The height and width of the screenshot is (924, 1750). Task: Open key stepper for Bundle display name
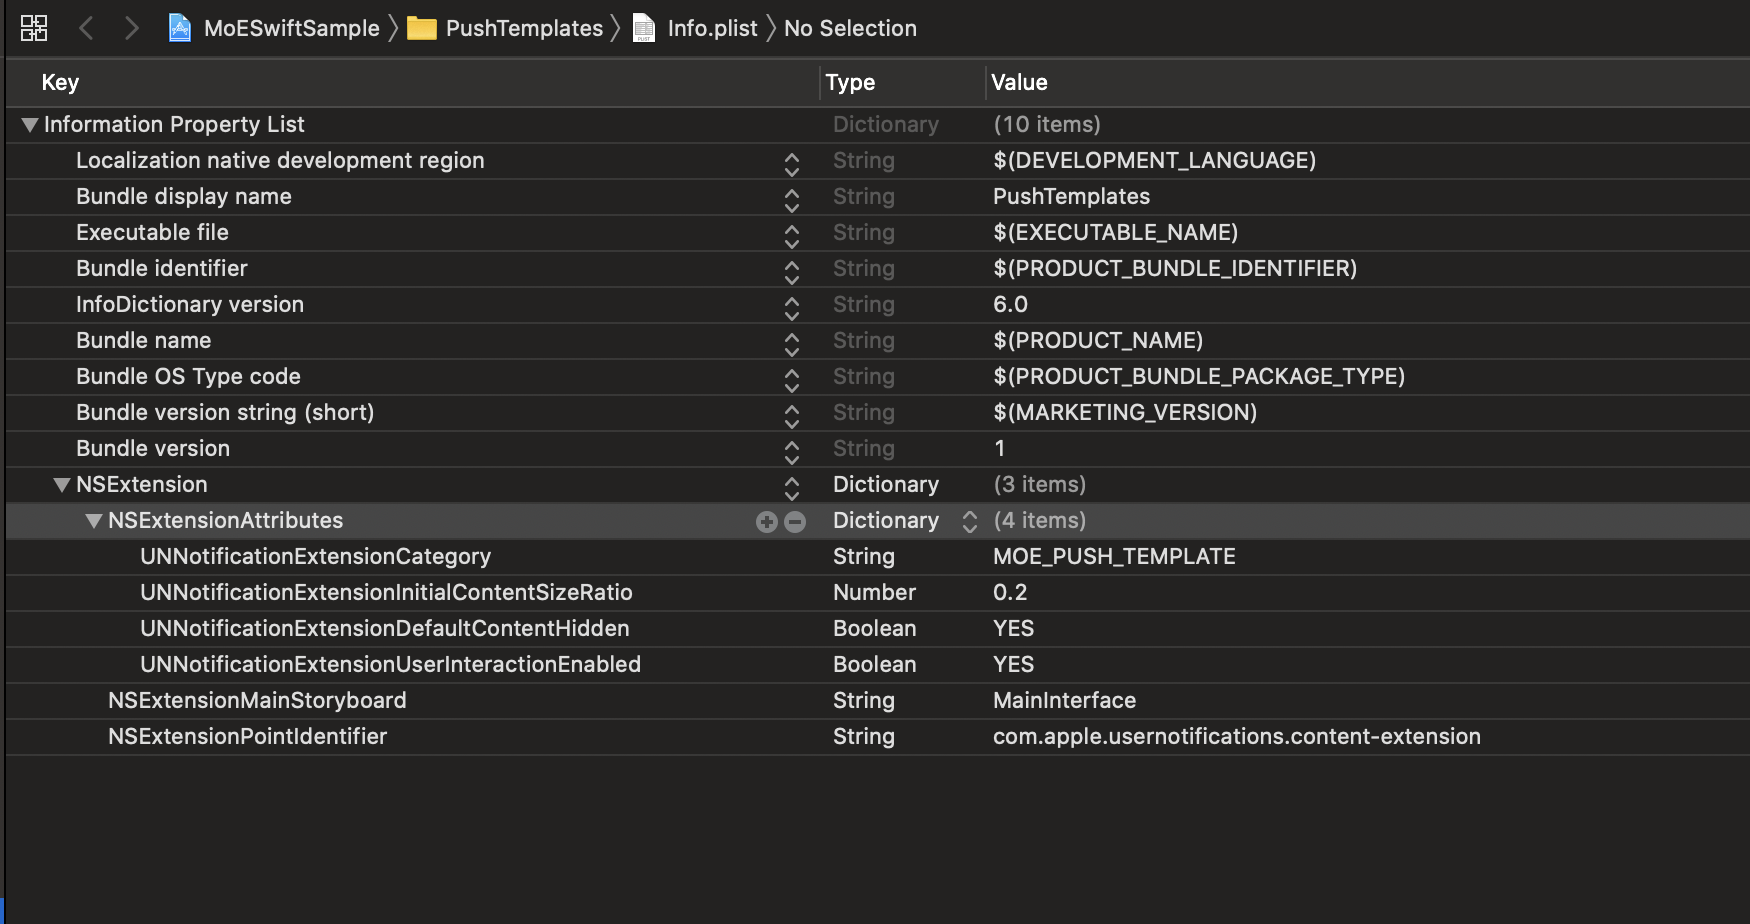[792, 200]
